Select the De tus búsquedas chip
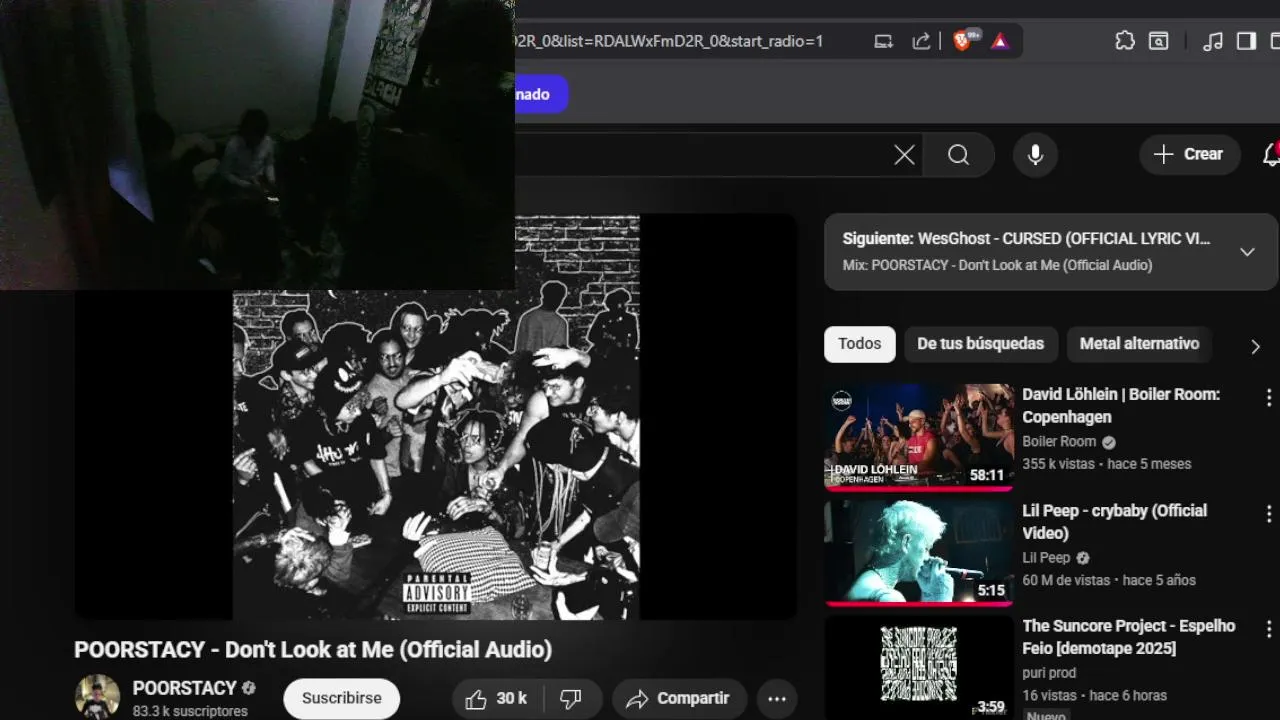Image resolution: width=1280 pixels, height=720 pixels. (x=980, y=344)
